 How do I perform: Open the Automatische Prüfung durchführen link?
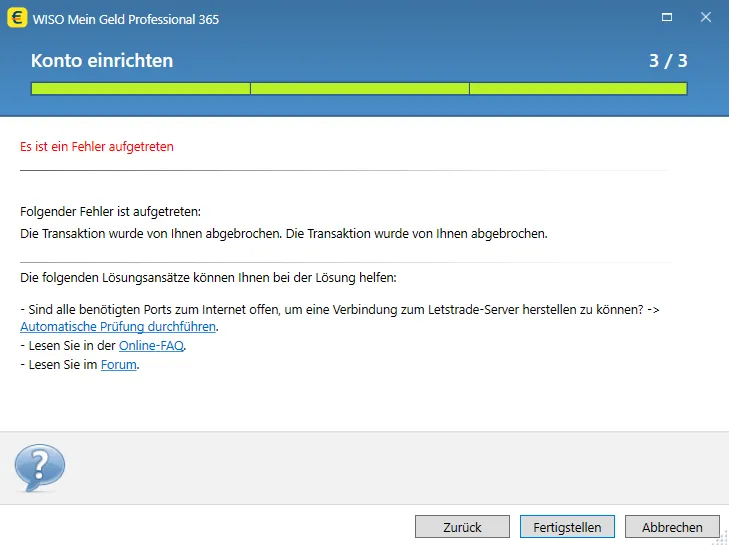[x=118, y=327]
